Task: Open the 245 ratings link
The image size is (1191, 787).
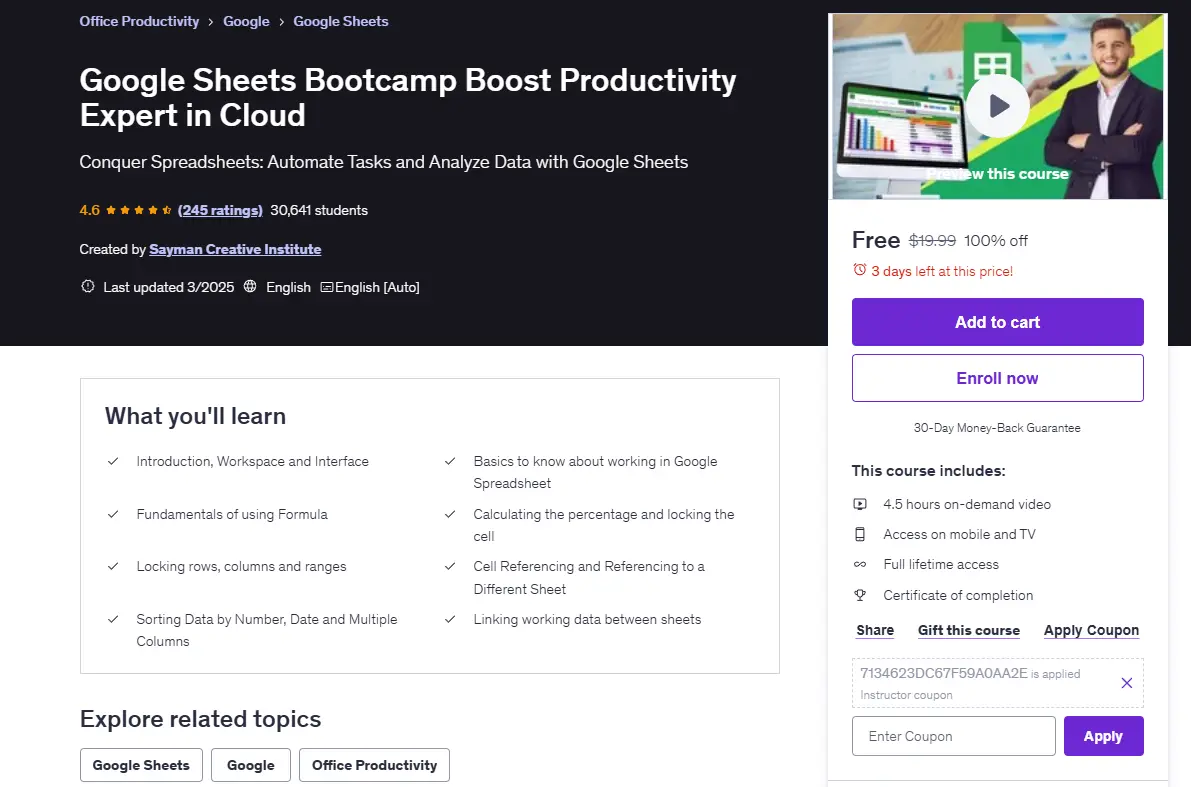Action: click(x=220, y=210)
